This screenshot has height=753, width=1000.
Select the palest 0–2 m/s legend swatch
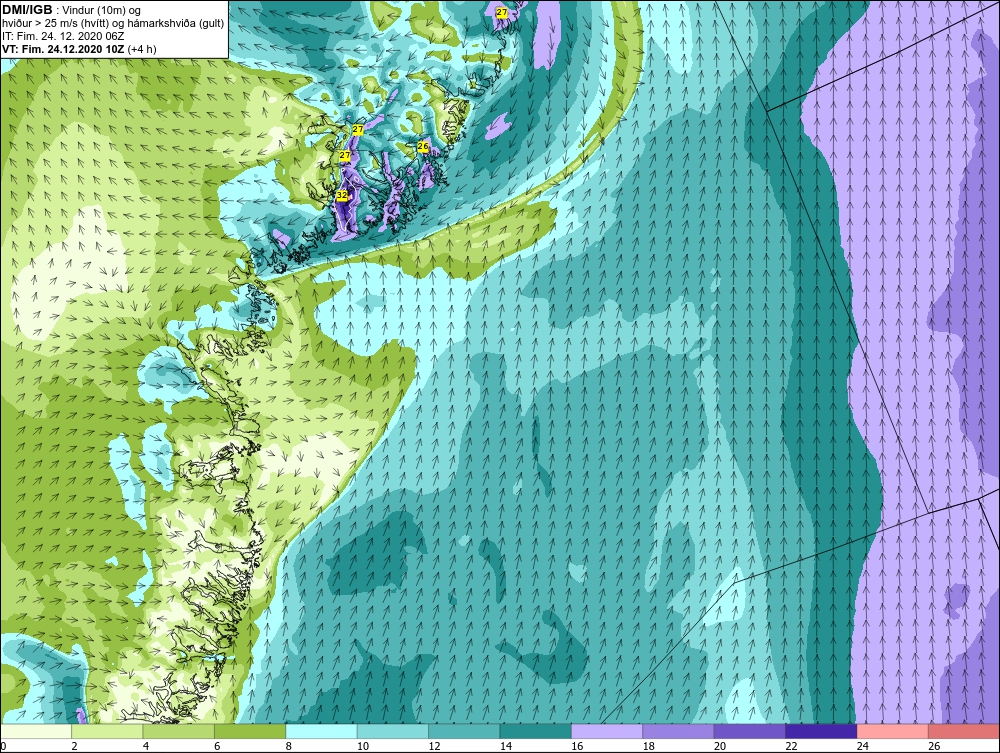(x=36, y=731)
